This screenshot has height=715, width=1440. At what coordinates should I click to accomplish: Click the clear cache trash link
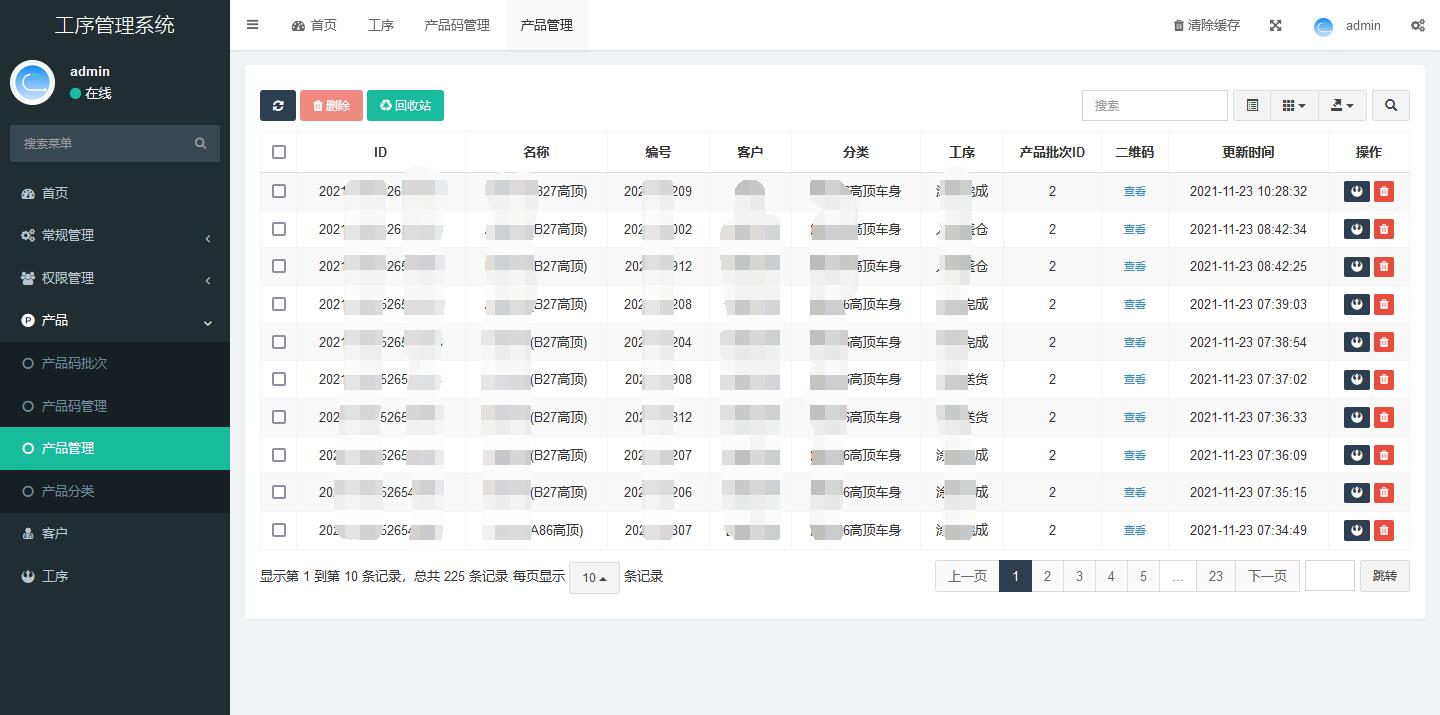(1206, 25)
